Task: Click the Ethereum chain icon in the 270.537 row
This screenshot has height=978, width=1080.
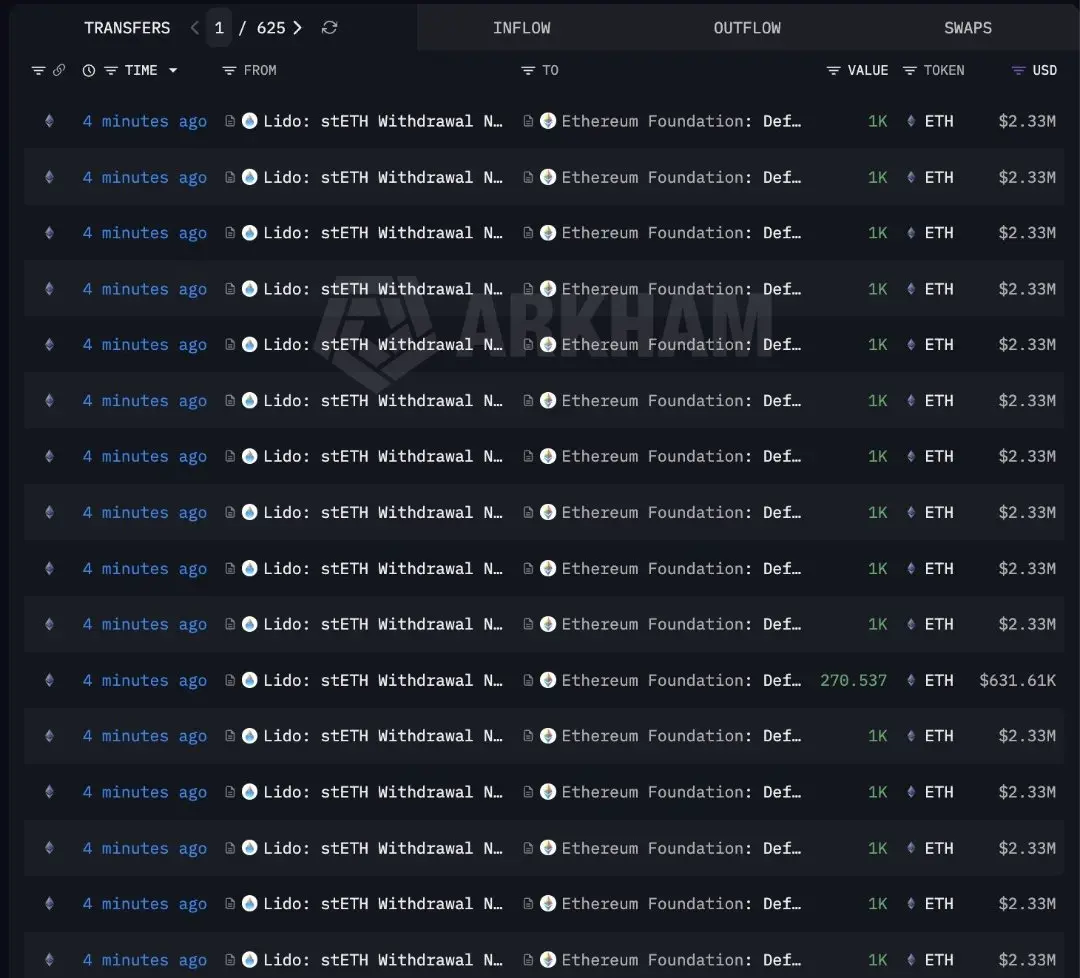Action: pyautogui.click(x=50, y=680)
